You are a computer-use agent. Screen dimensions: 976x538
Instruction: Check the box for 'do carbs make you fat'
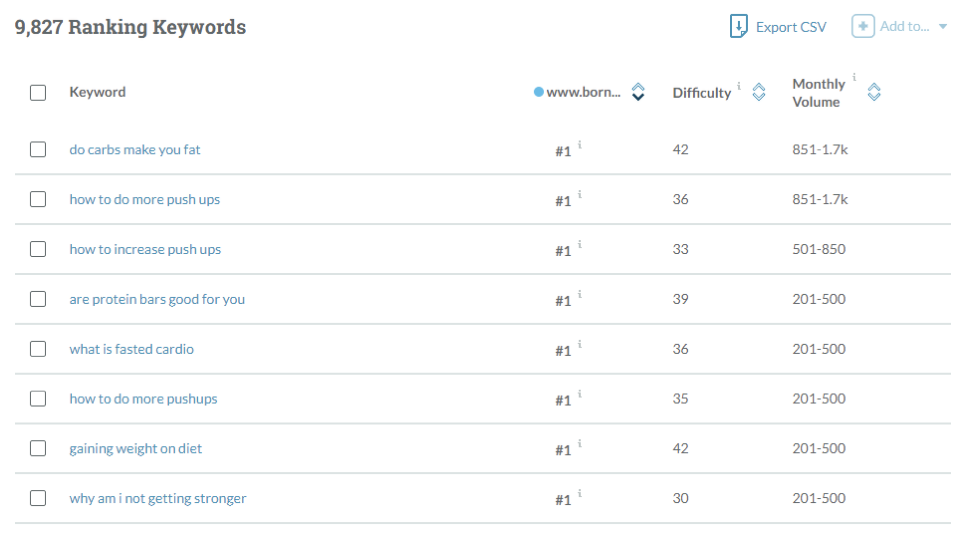coord(38,149)
